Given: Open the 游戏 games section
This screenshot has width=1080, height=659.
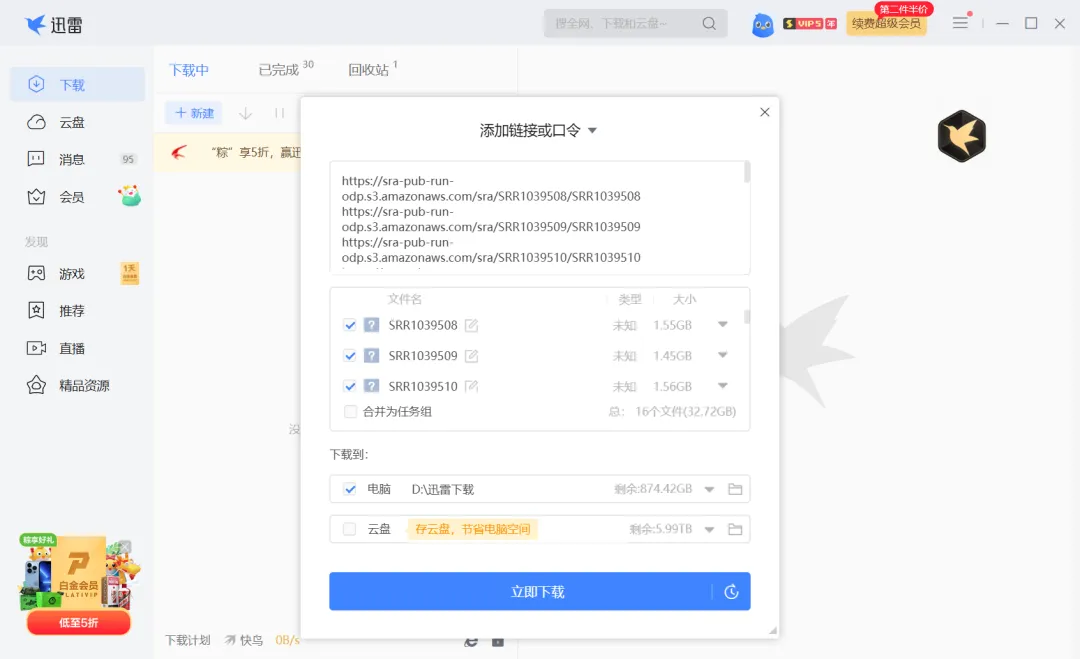Looking at the screenshot, I should coord(77,274).
